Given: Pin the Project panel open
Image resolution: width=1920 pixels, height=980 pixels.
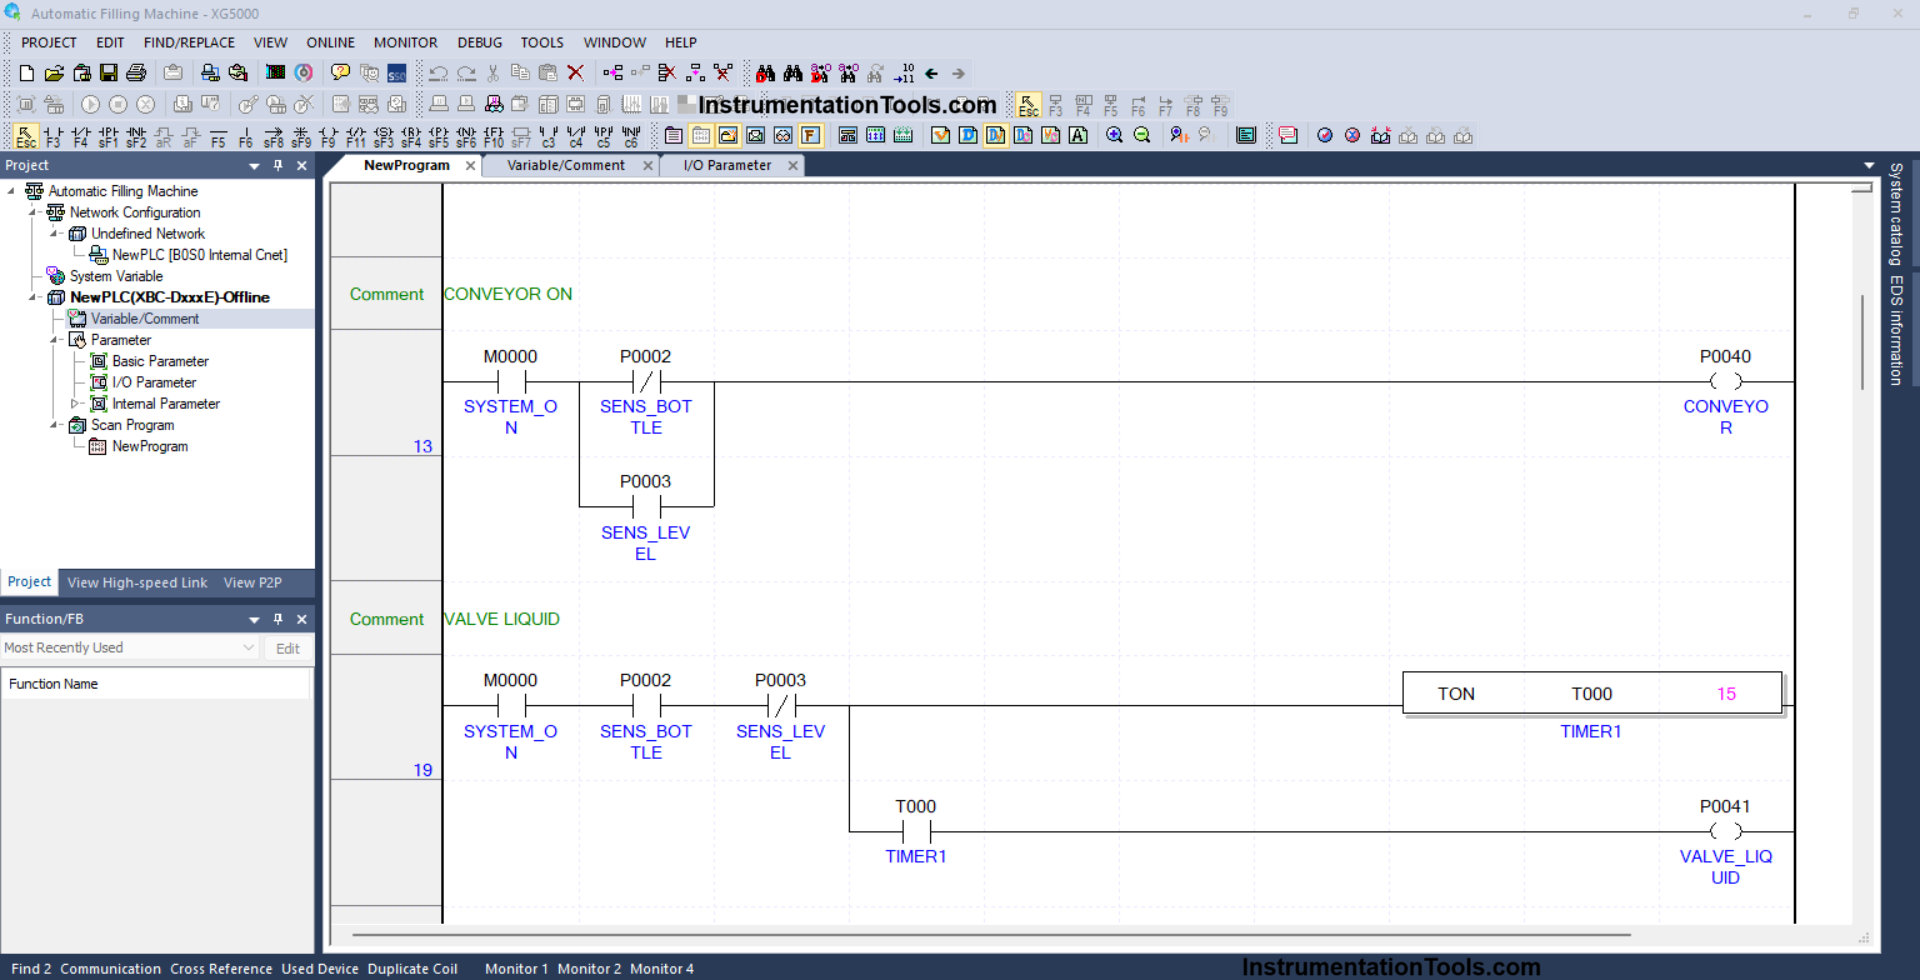Looking at the screenshot, I should pos(278,165).
